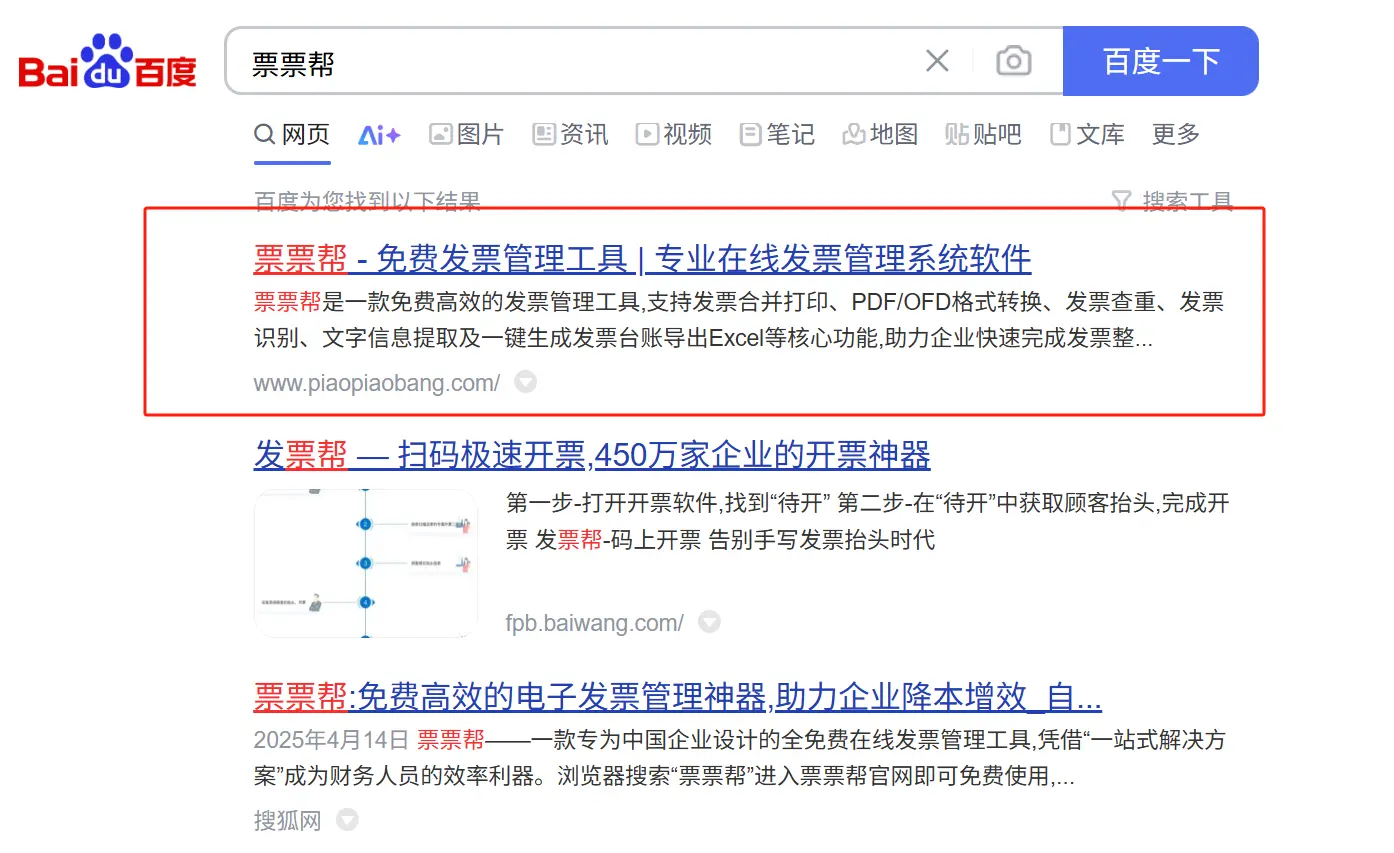Open the 地图 tab
1394x853 pixels.
(880, 135)
